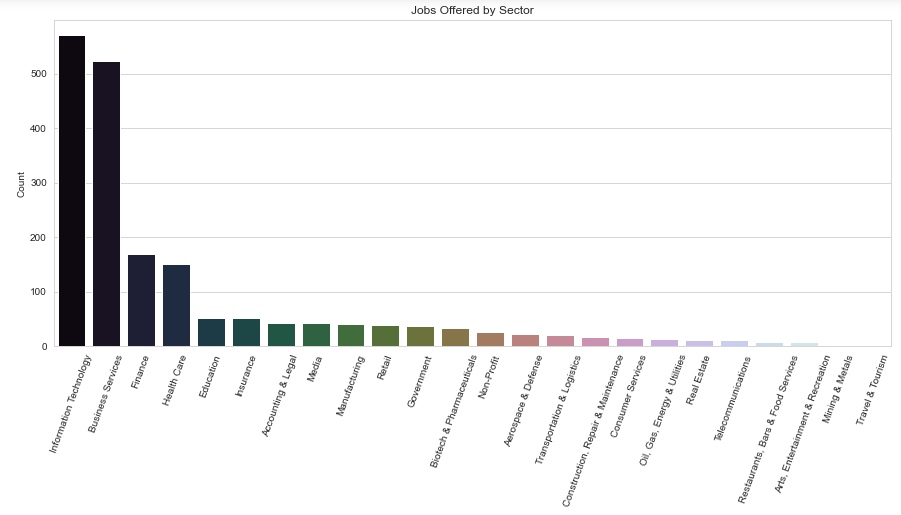The image size is (901, 515).
Task: Click the 'Travel & Tourism' axis label
Action: 870,390
